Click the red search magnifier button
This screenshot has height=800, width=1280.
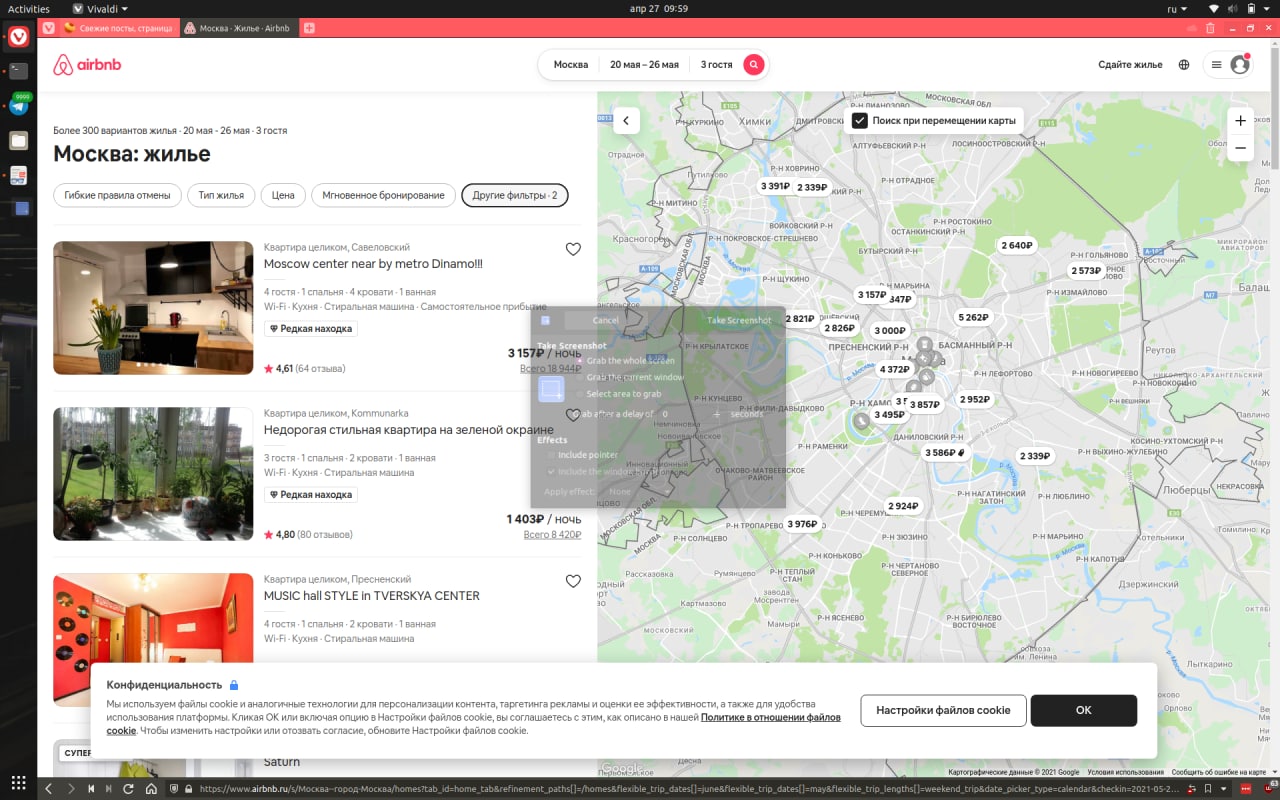pos(754,65)
